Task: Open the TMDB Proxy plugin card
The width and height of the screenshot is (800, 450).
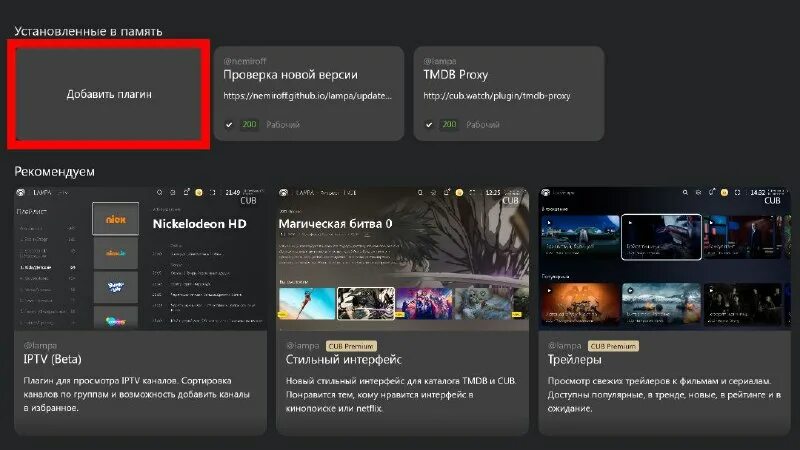Action: point(509,93)
